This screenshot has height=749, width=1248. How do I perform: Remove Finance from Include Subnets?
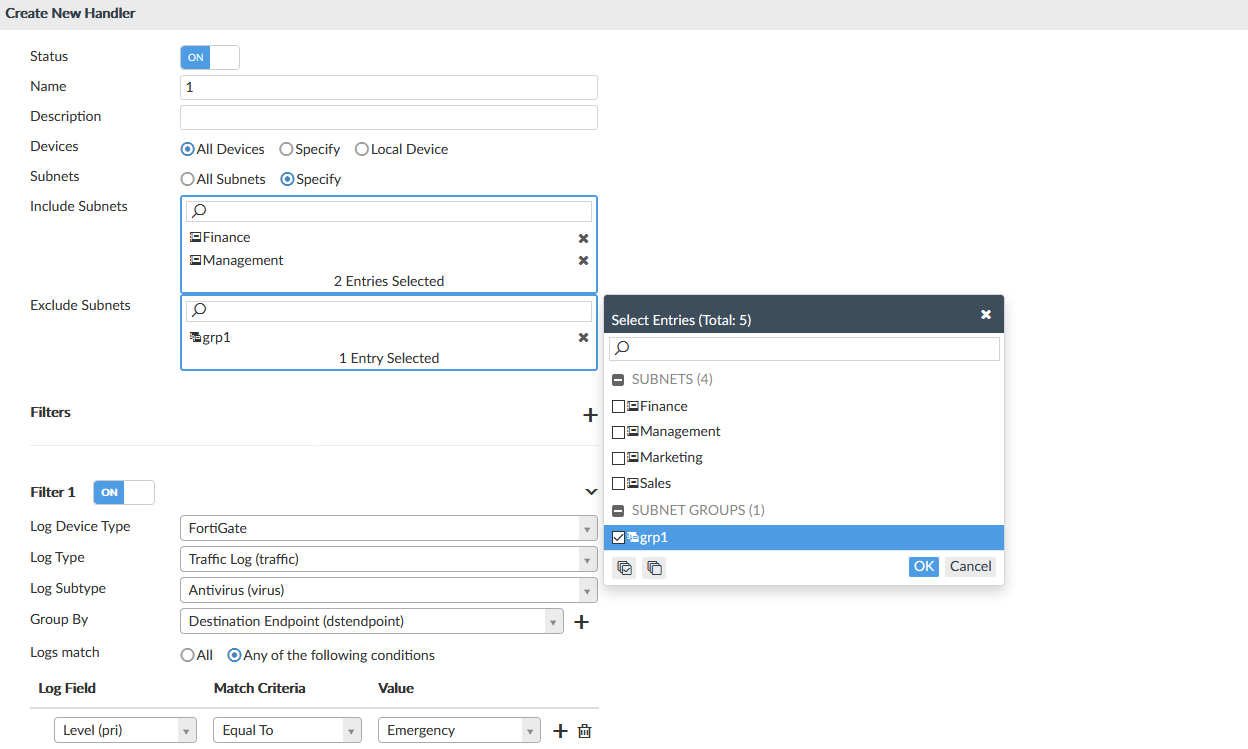tap(583, 238)
